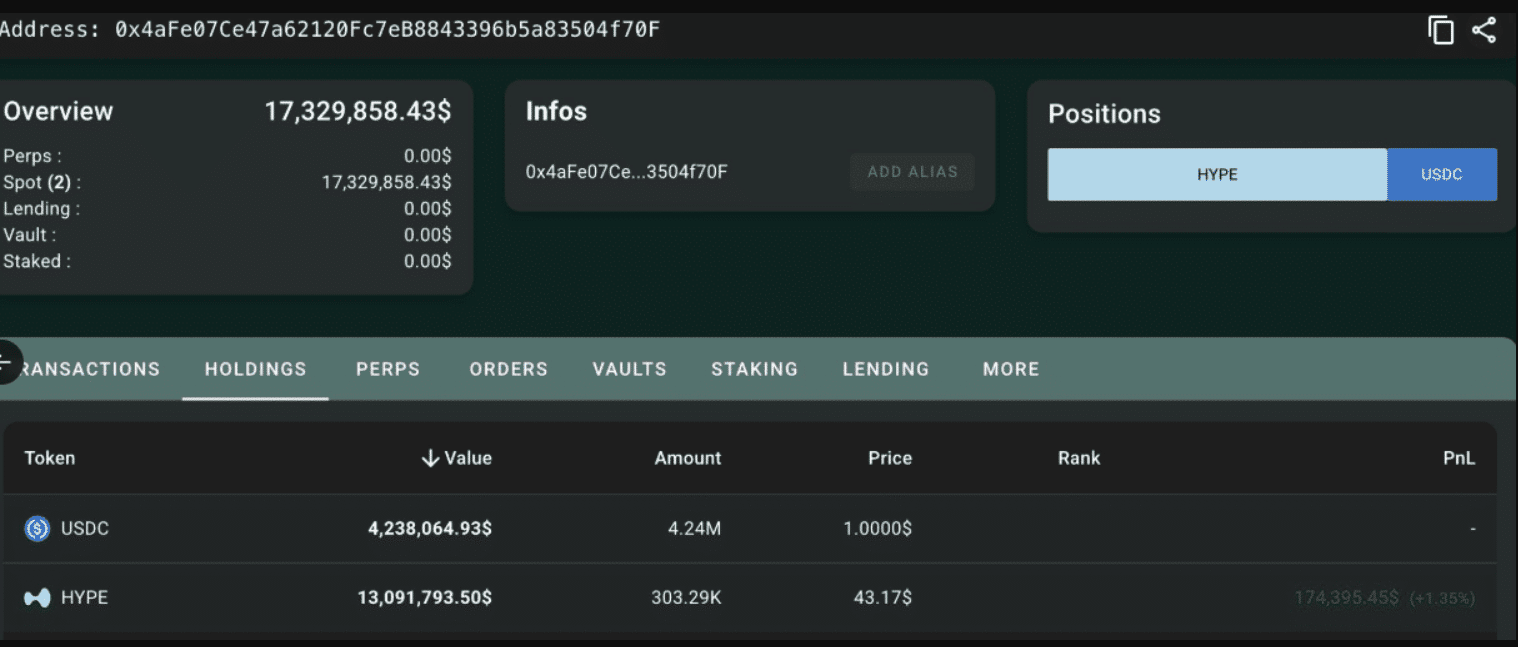
Task: Open the More tab menu
Action: pos(1011,369)
